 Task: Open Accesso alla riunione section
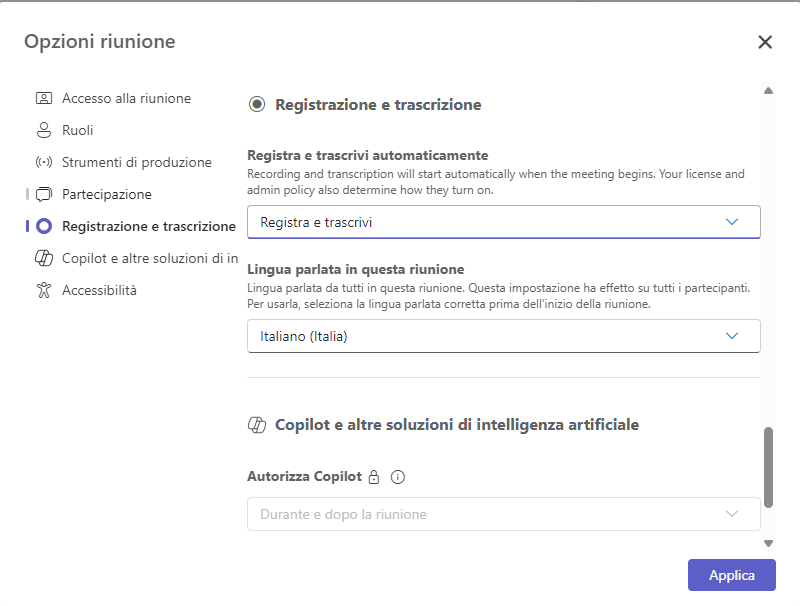point(127,98)
